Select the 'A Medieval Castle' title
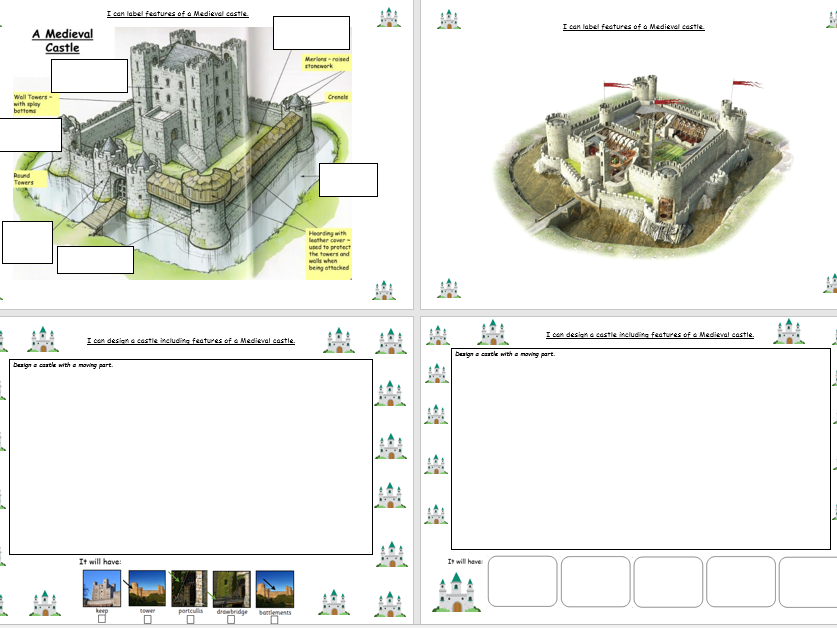Image resolution: width=837 pixels, height=628 pixels. 62,41
